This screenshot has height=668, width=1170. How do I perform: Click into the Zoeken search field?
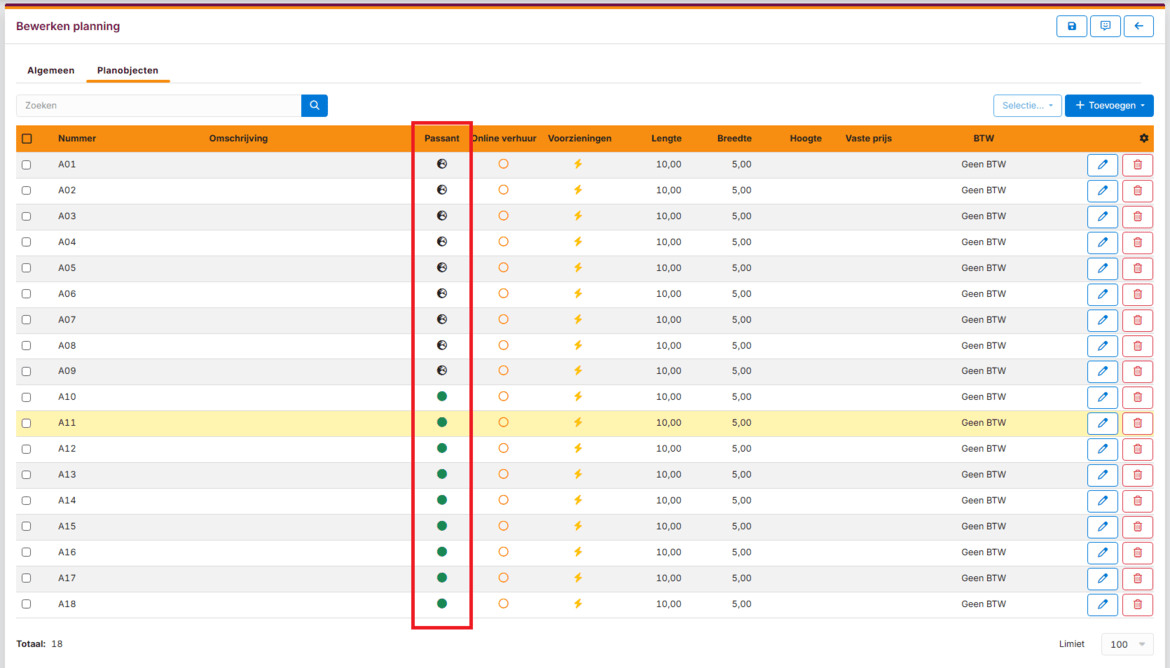(x=158, y=105)
